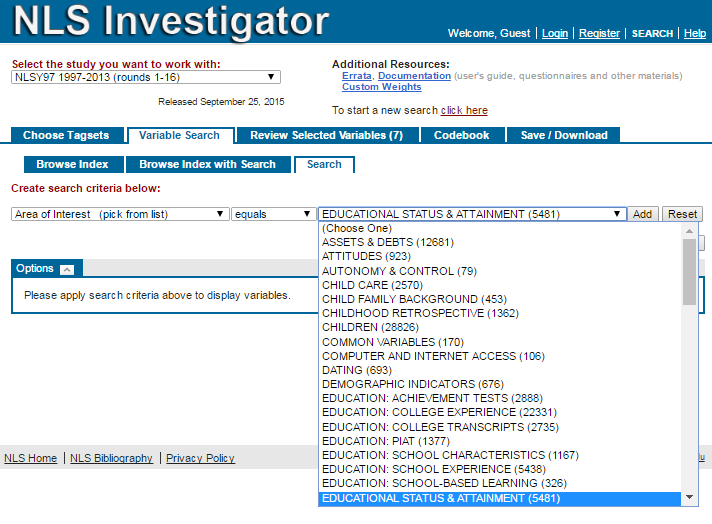Viewport: 712px width, 524px height.
Task: Open the NLS Home footer link
Action: 30,458
